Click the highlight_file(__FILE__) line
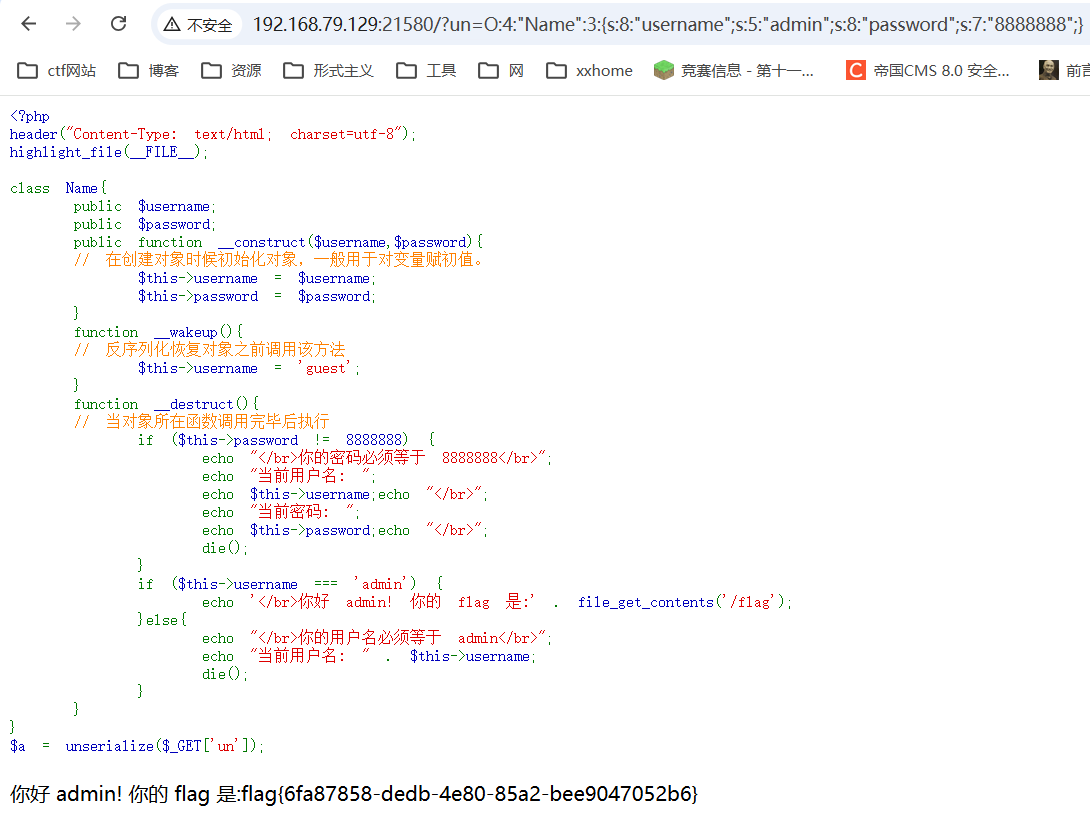The image size is (1090, 815). click(x=108, y=152)
